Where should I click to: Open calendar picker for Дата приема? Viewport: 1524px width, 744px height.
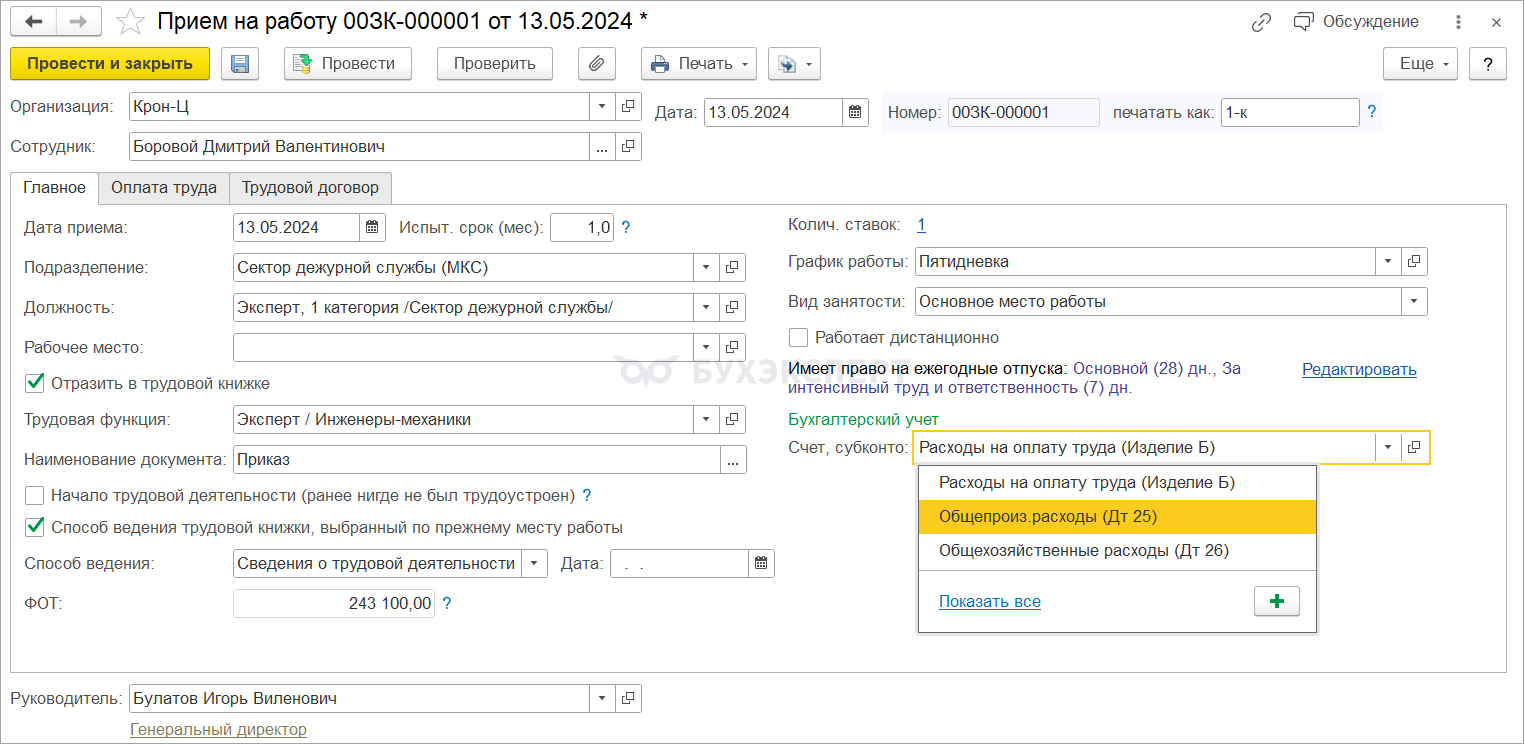pos(372,228)
